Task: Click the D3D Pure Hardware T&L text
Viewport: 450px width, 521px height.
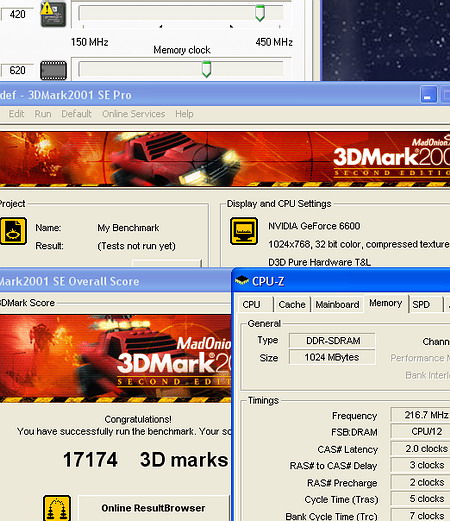Action: coord(320,262)
